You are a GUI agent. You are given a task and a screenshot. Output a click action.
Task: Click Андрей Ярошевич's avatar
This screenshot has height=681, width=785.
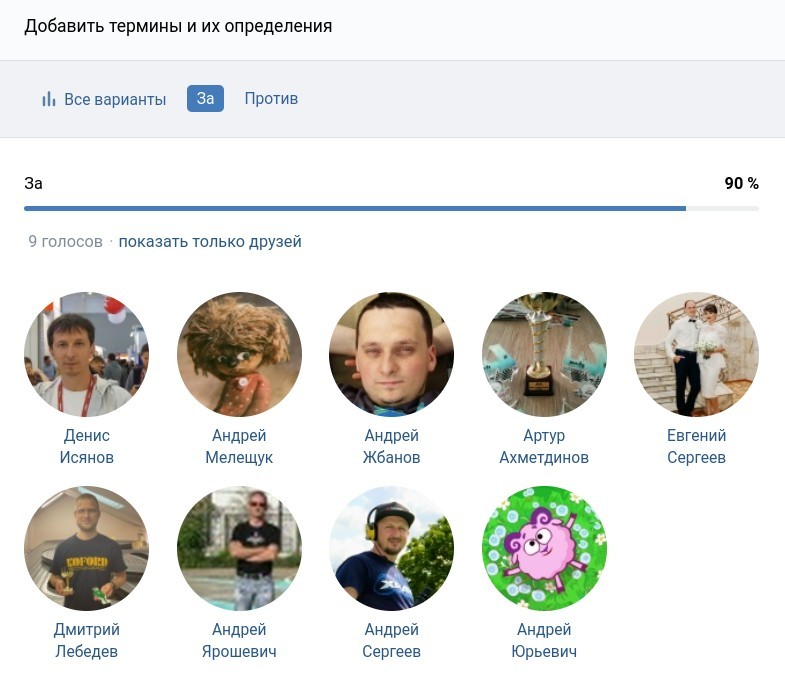pyautogui.click(x=239, y=548)
